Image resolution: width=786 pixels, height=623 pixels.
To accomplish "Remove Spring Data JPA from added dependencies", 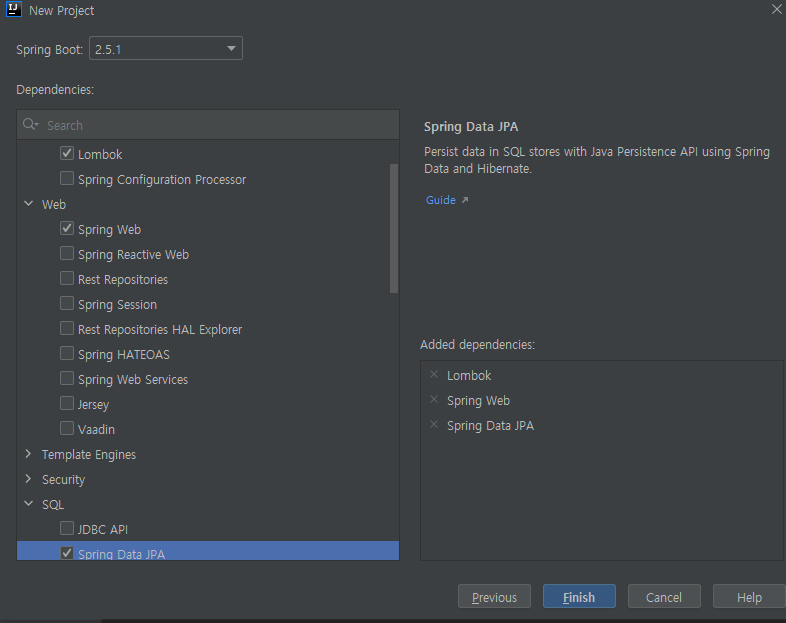I will (x=434, y=425).
